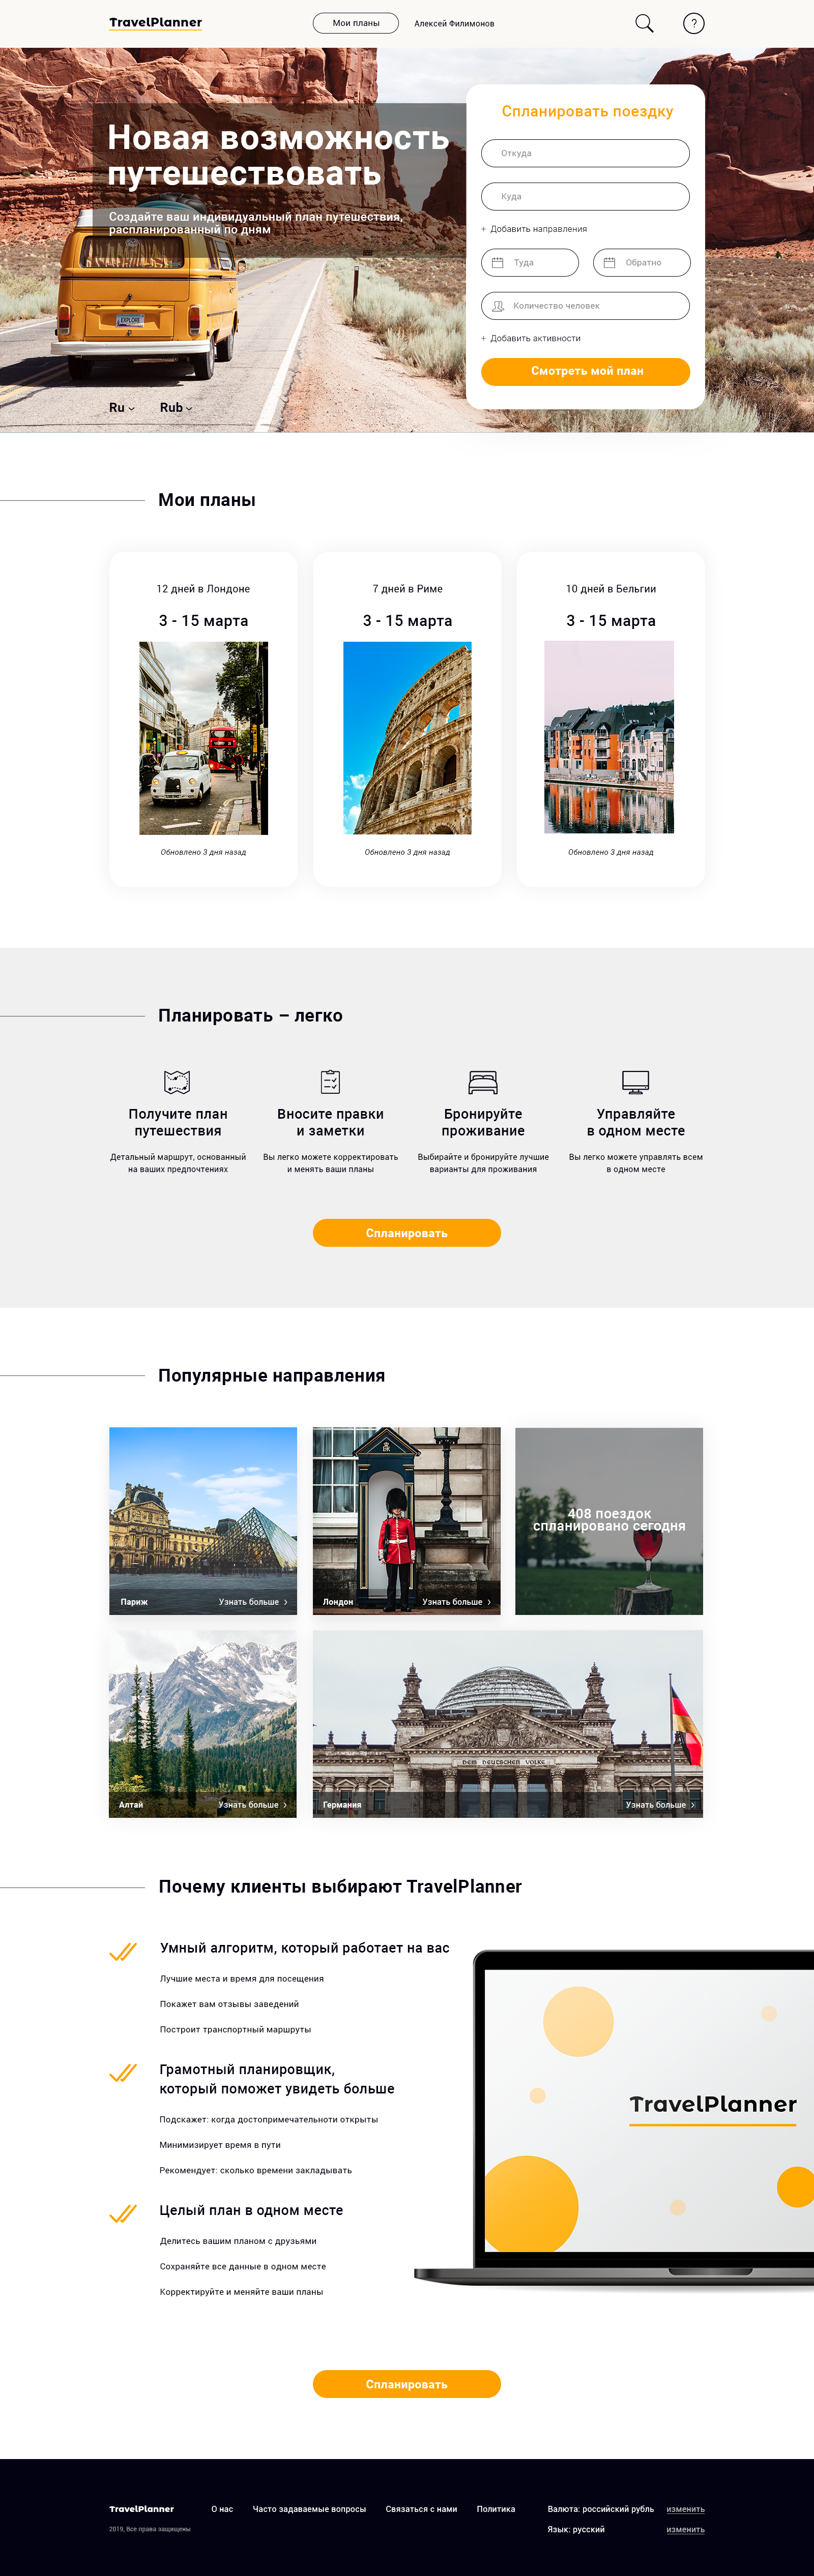This screenshot has height=2576, width=814.
Task: Click Узнать больше on the Германия card
Action: [x=656, y=1805]
